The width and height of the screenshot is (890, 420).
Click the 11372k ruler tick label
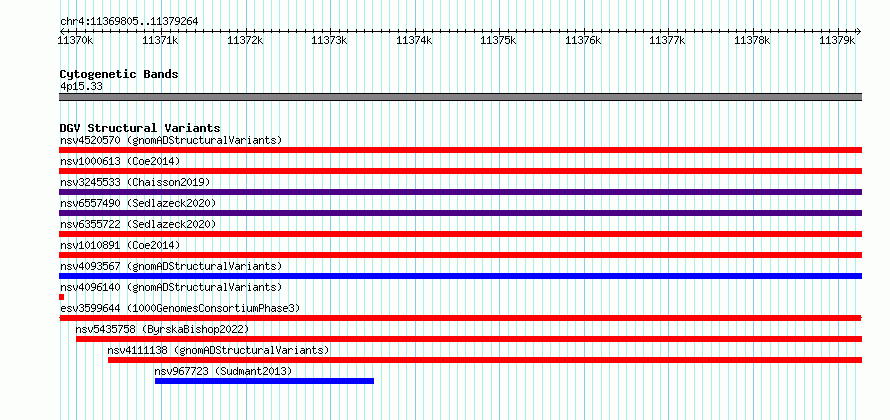(x=245, y=40)
